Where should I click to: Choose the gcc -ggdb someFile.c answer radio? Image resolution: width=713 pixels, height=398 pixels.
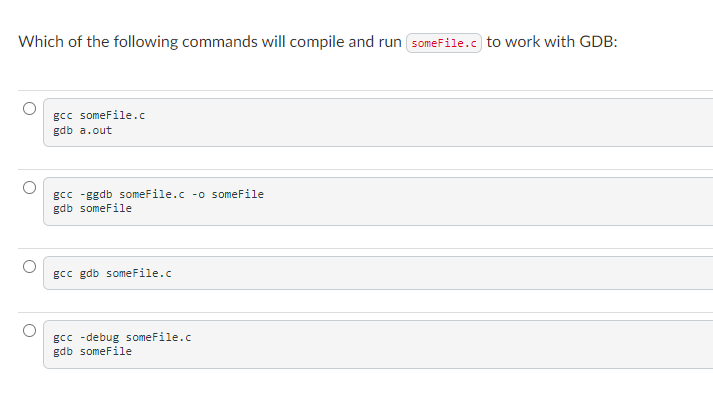coord(30,187)
